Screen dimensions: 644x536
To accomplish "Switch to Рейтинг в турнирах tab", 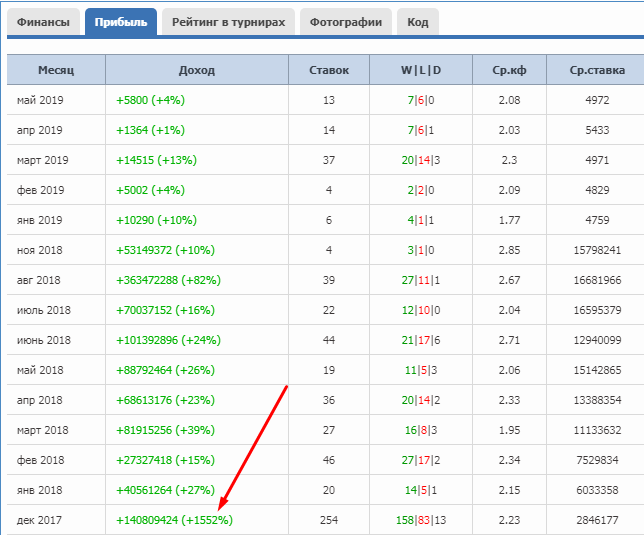I will 228,22.
